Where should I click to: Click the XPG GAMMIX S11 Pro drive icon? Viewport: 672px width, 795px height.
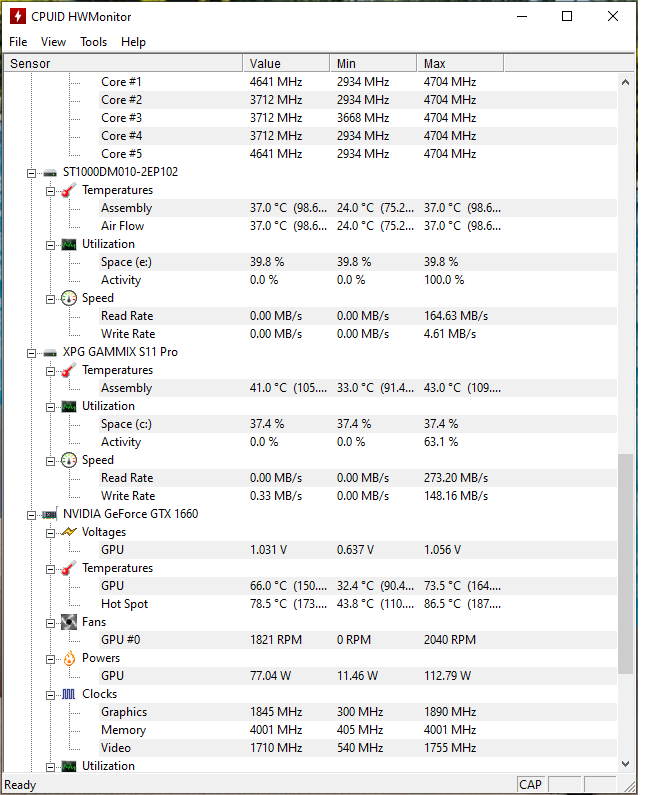[x=50, y=353]
